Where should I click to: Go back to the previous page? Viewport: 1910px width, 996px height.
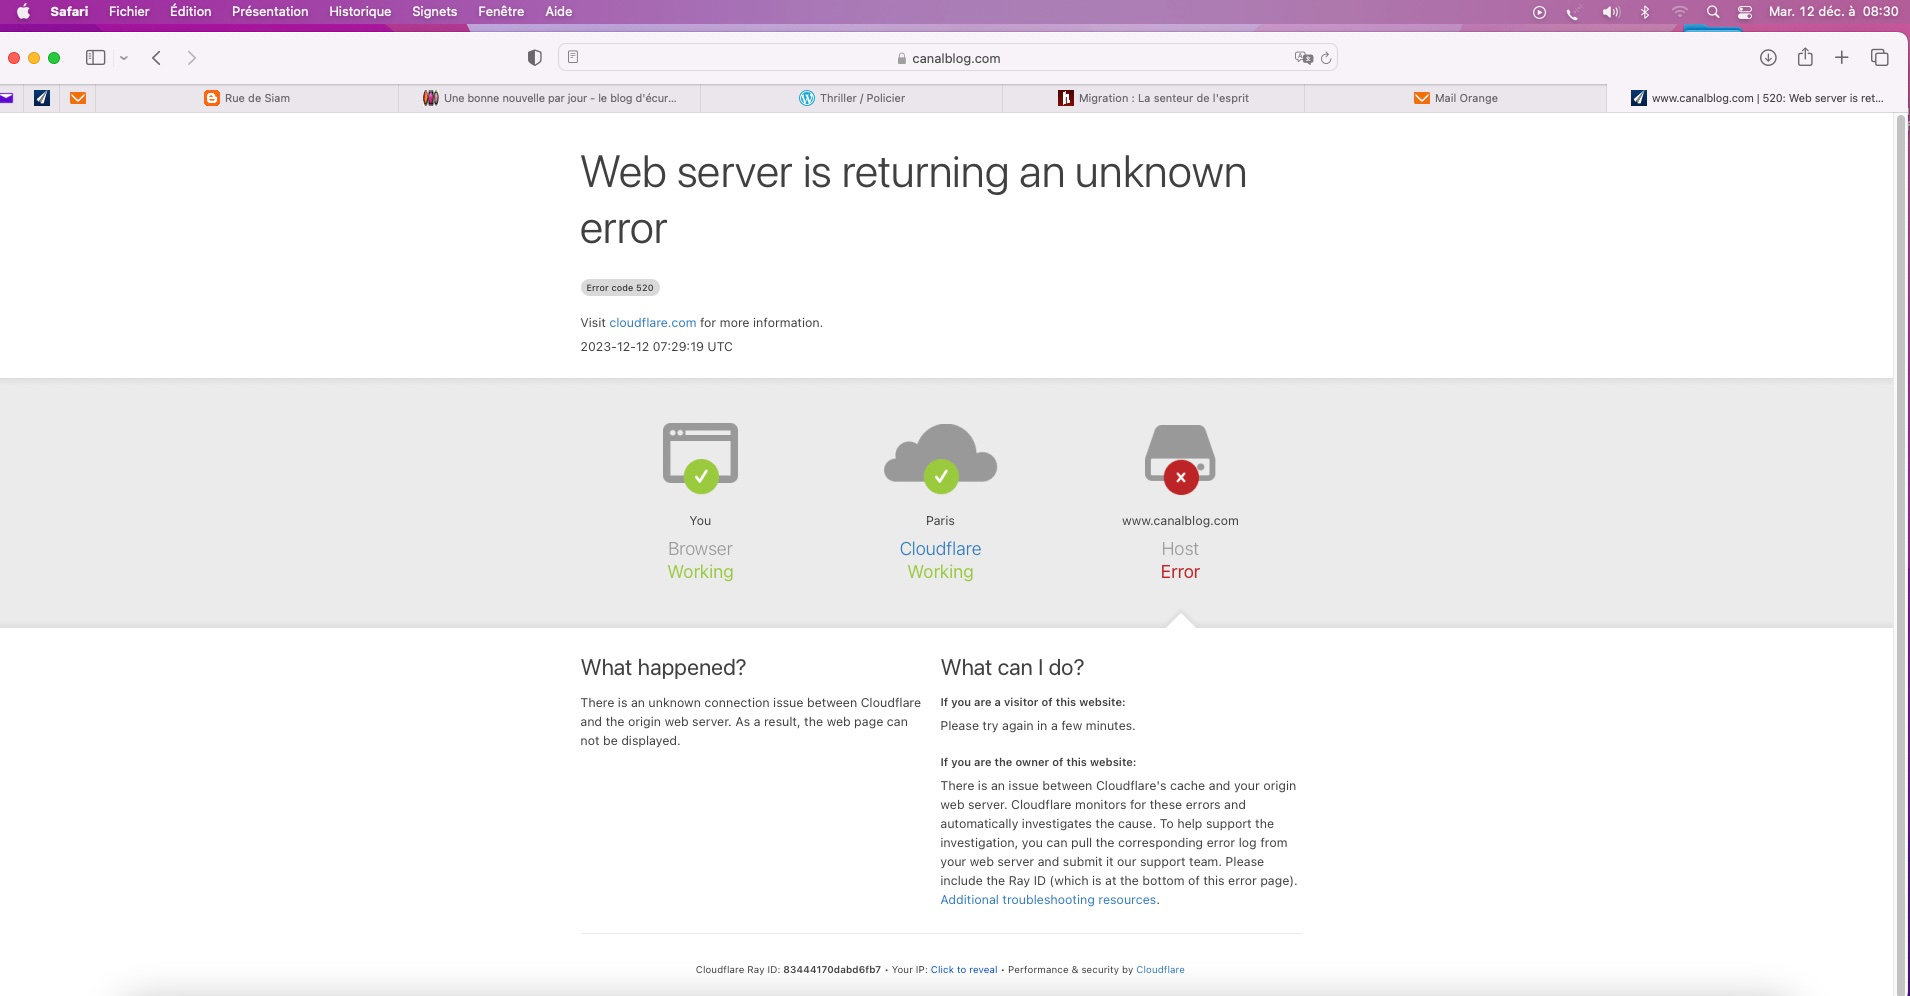click(157, 58)
